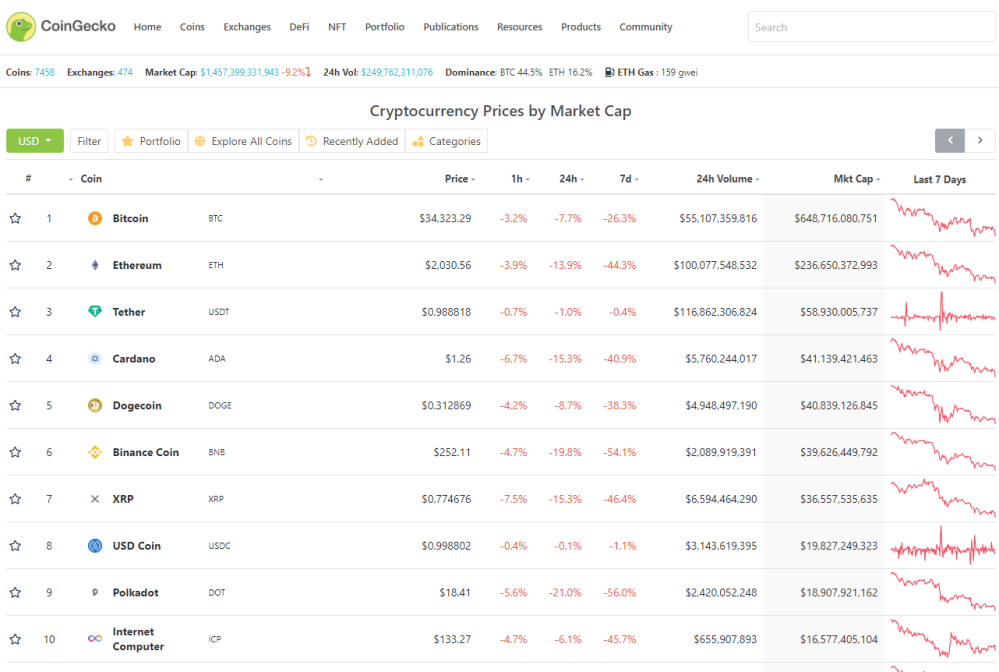Favorite Polkadot with its star
This screenshot has width=999, height=672.
pos(15,592)
